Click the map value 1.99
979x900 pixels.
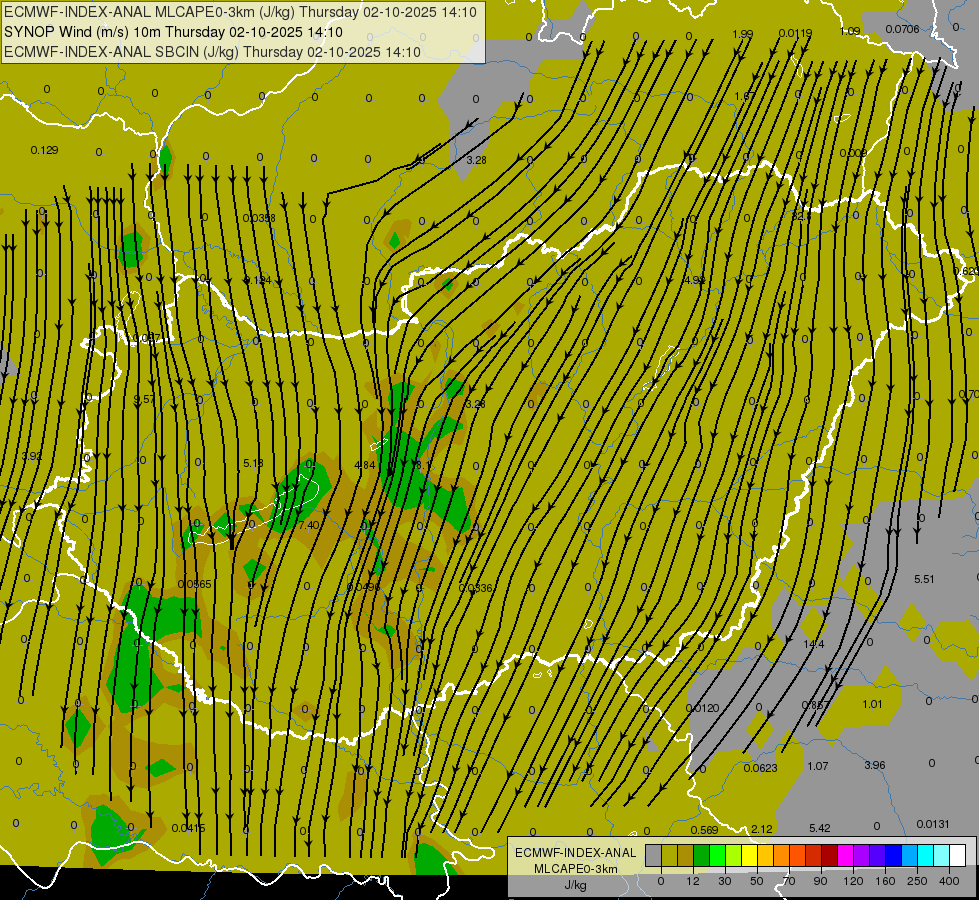pyautogui.click(x=742, y=34)
